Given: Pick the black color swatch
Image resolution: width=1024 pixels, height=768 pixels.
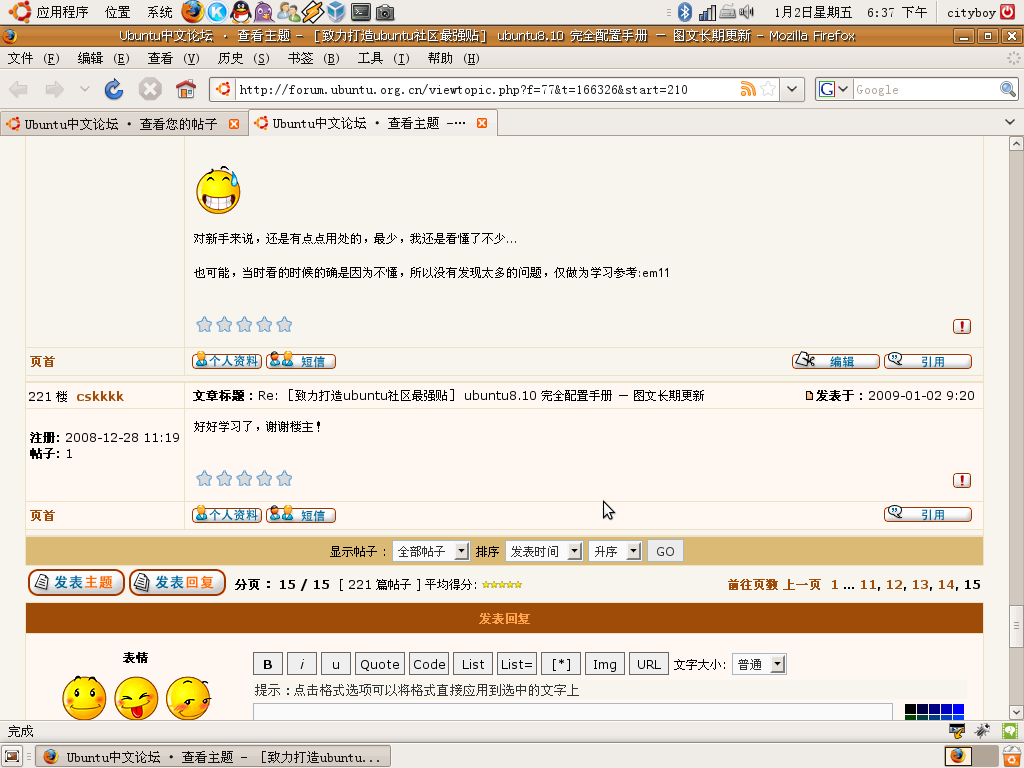Looking at the screenshot, I should (910, 709).
